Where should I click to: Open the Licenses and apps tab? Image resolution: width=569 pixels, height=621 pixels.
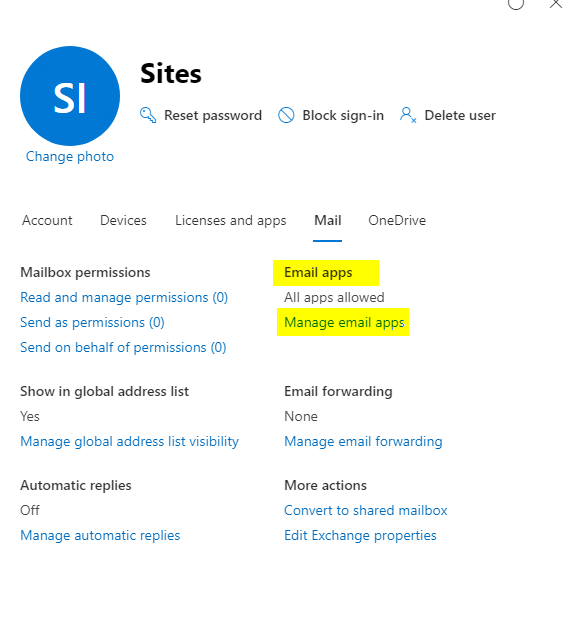(x=230, y=221)
